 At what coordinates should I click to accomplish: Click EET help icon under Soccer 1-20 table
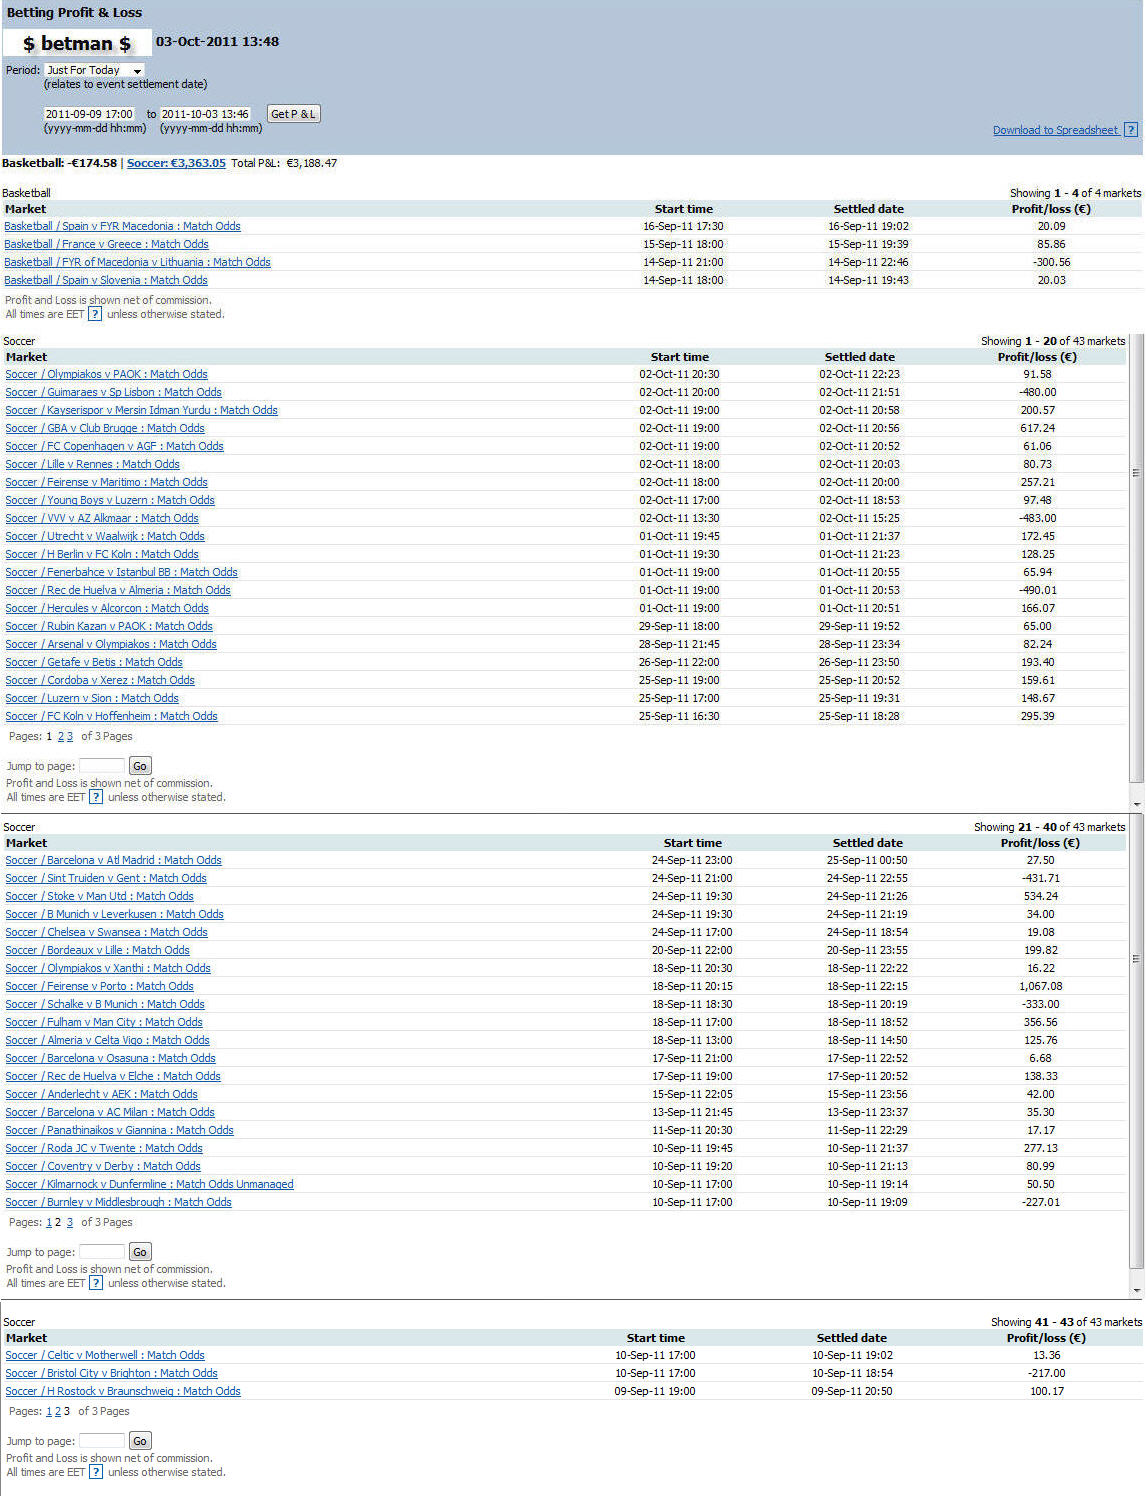tap(96, 797)
